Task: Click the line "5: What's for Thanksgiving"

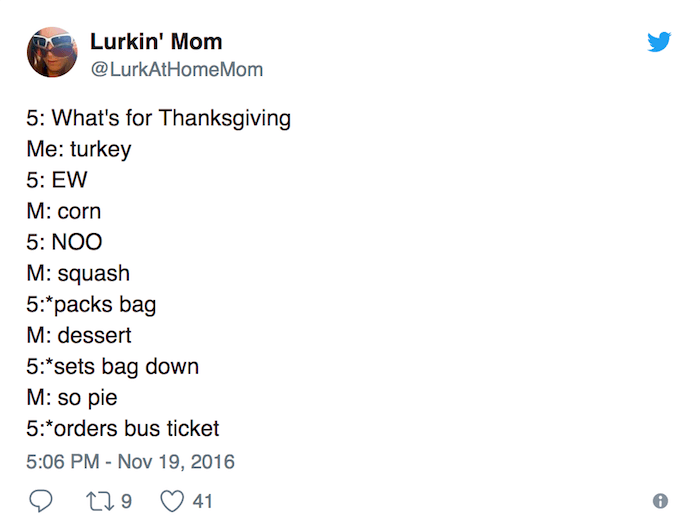Action: coord(158,119)
